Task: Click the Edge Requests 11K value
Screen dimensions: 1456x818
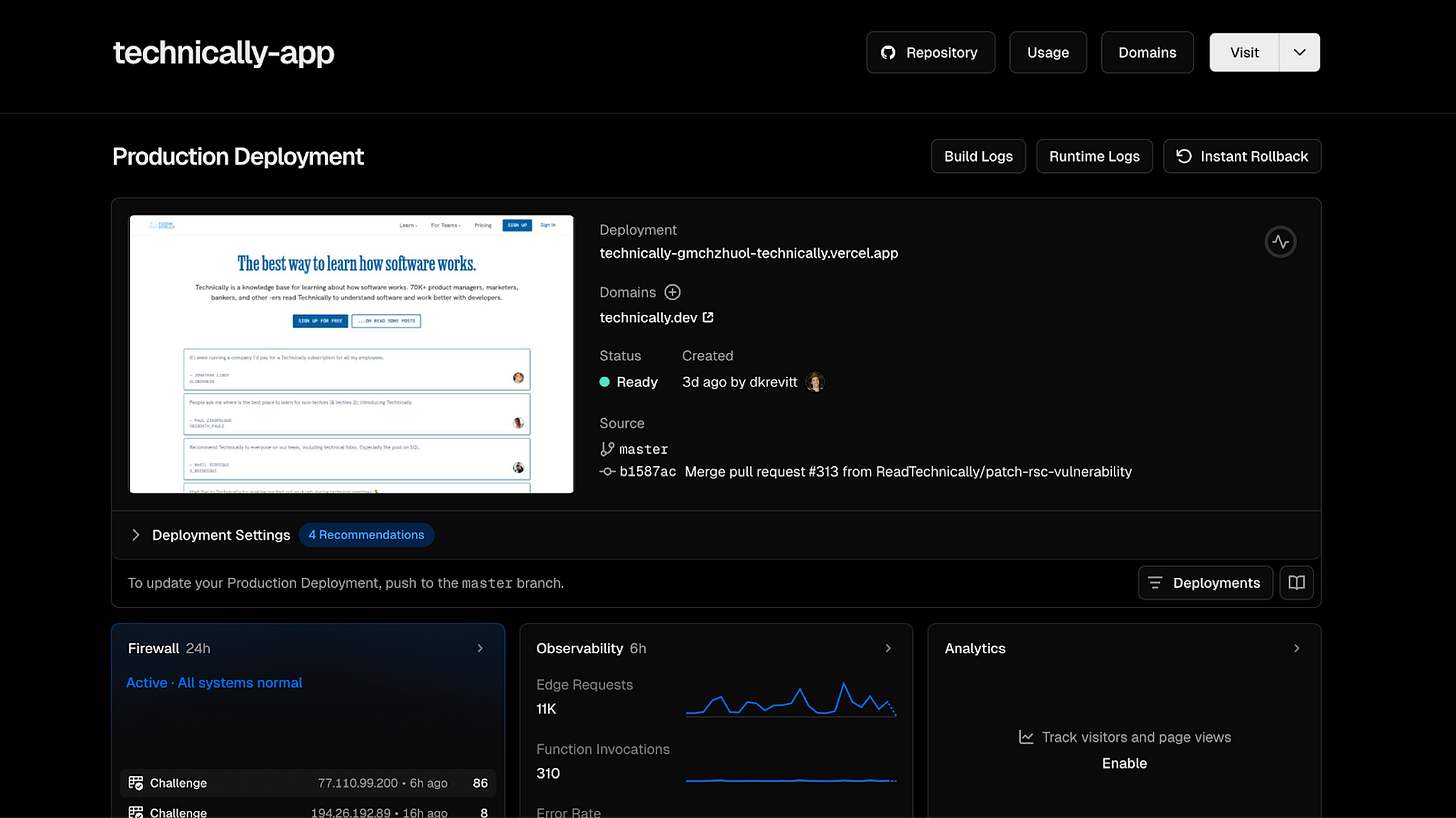Action: click(546, 709)
